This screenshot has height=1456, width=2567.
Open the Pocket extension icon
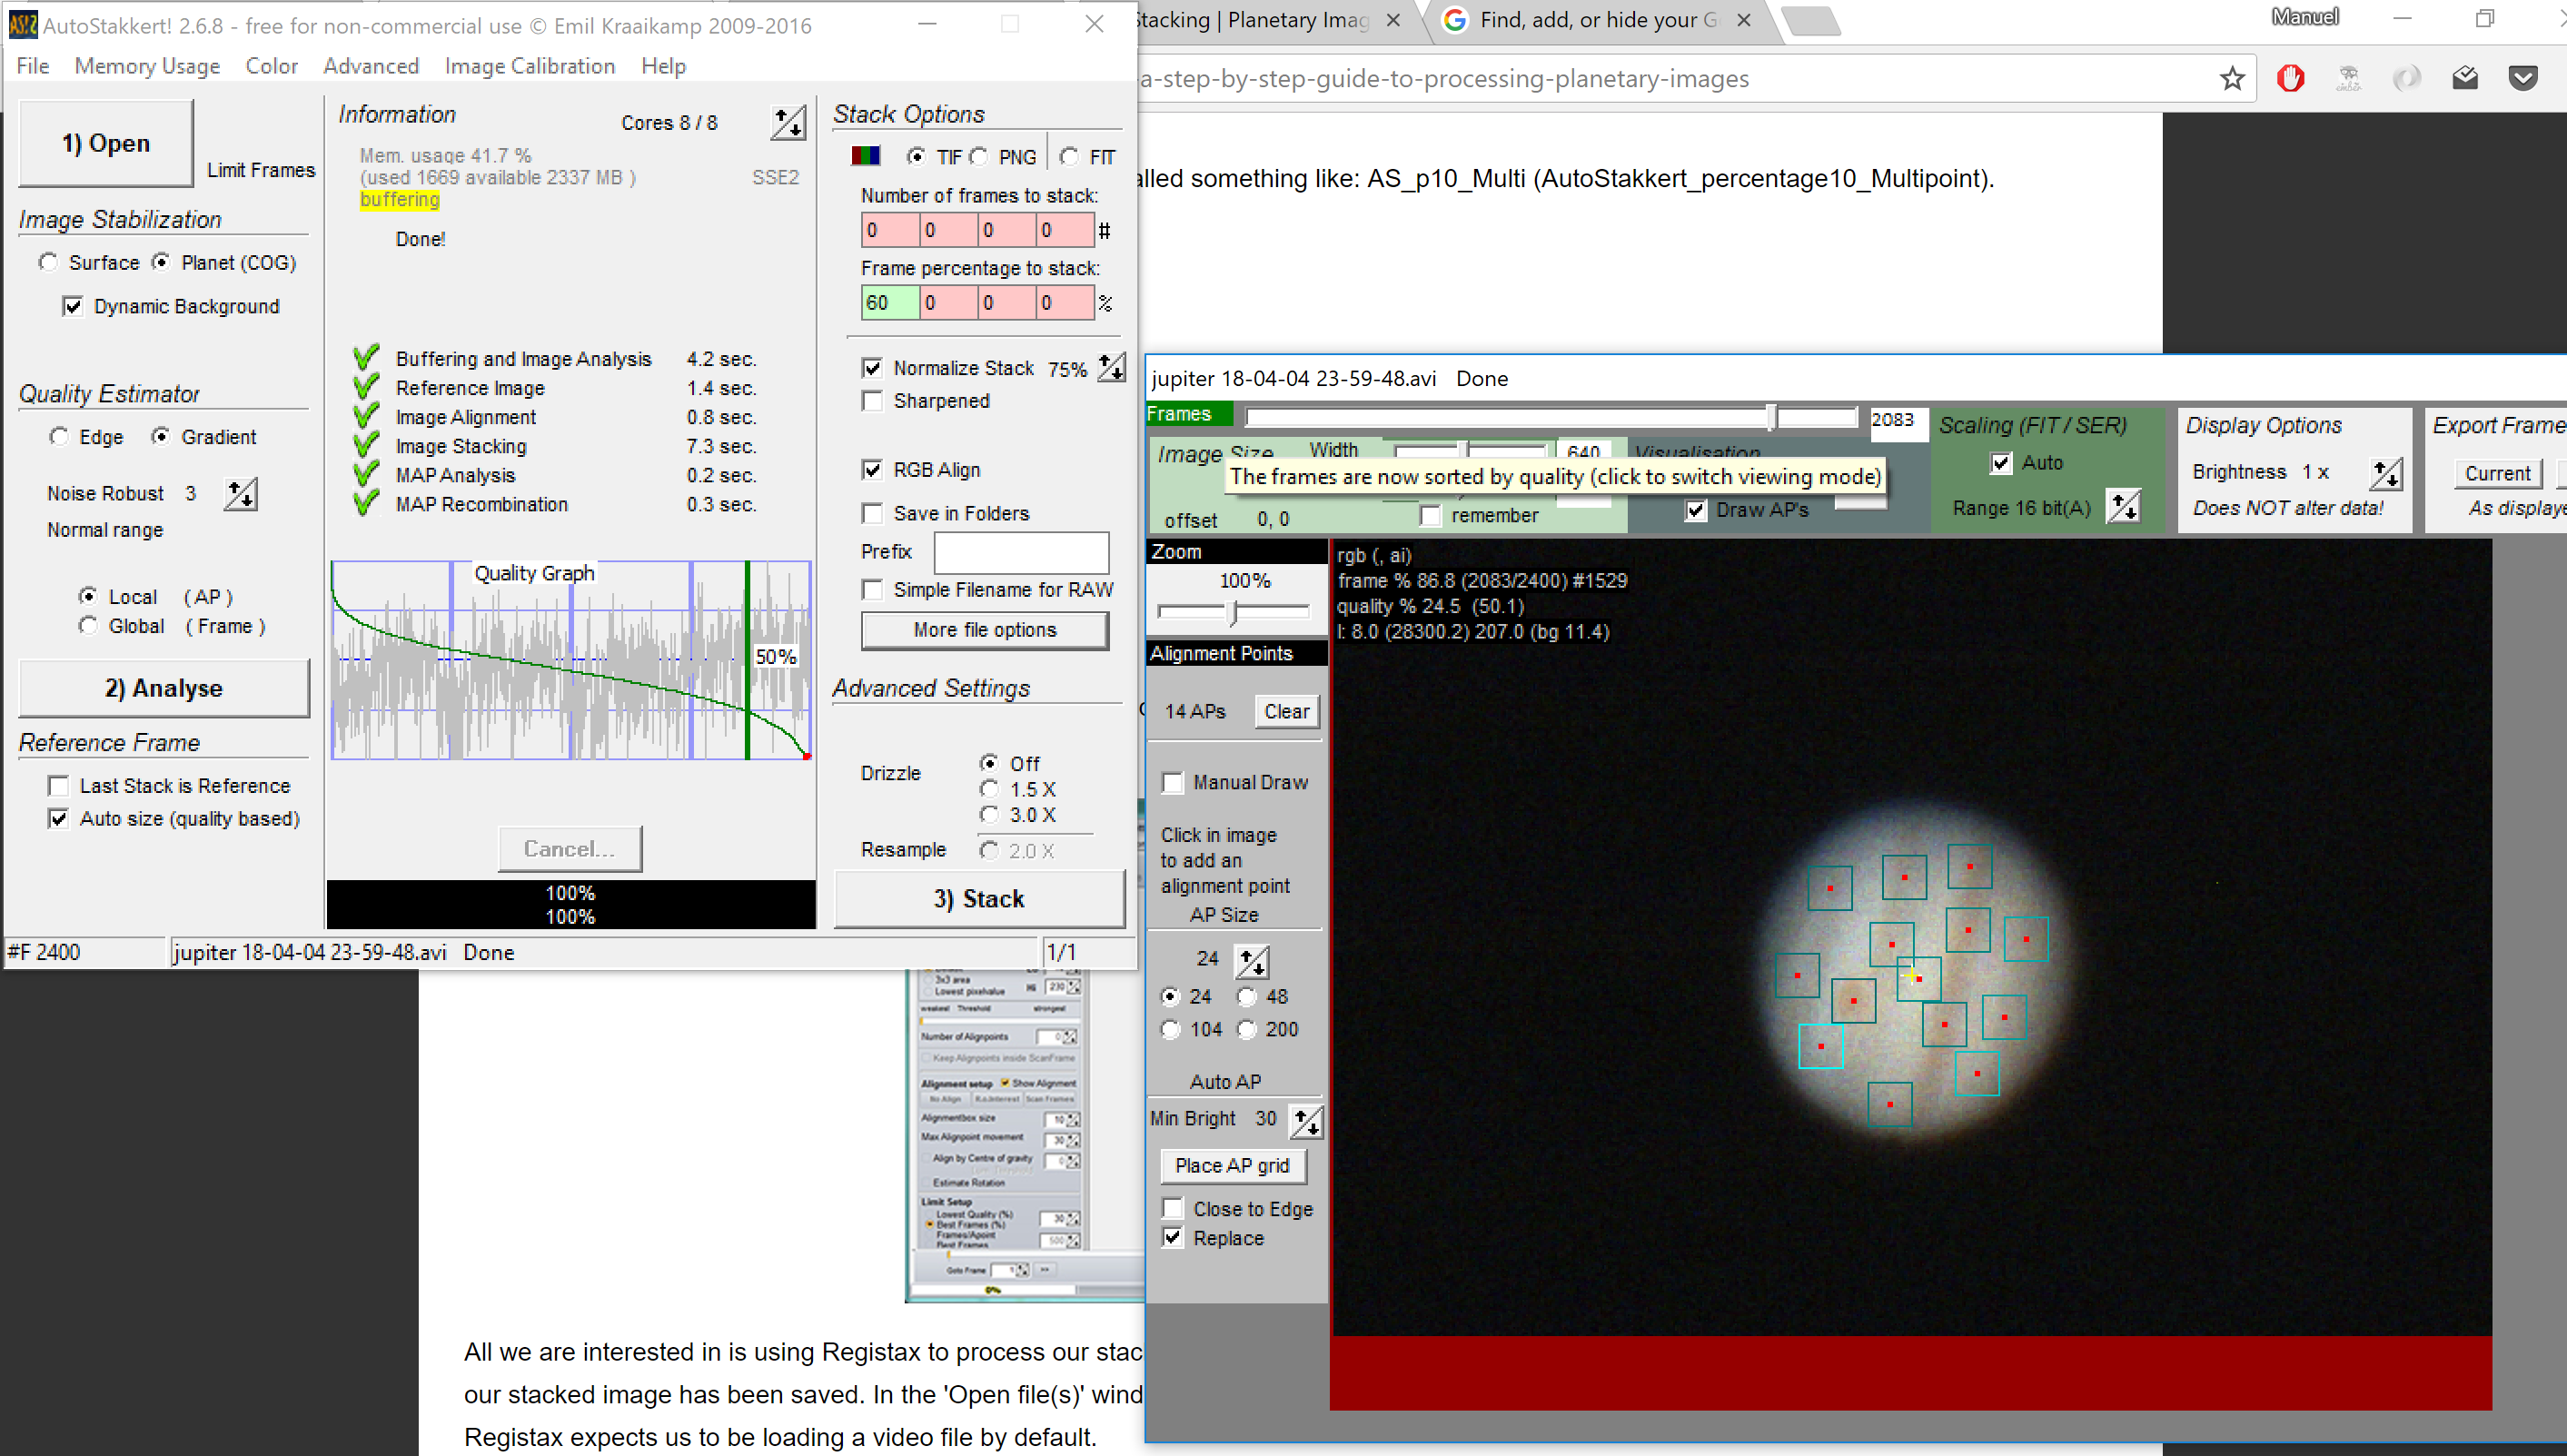[2523, 78]
